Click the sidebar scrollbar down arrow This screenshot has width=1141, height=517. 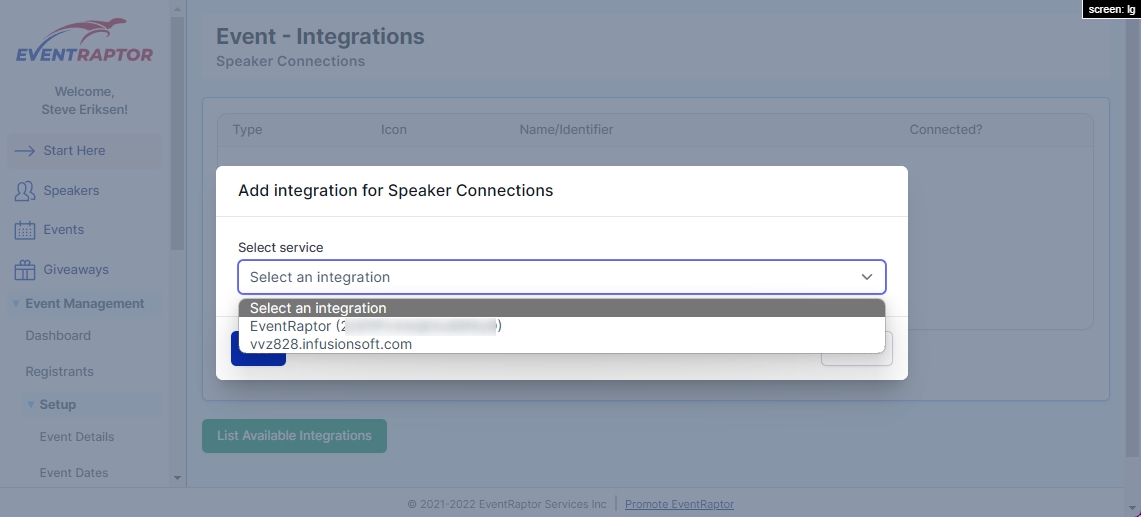pos(178,479)
